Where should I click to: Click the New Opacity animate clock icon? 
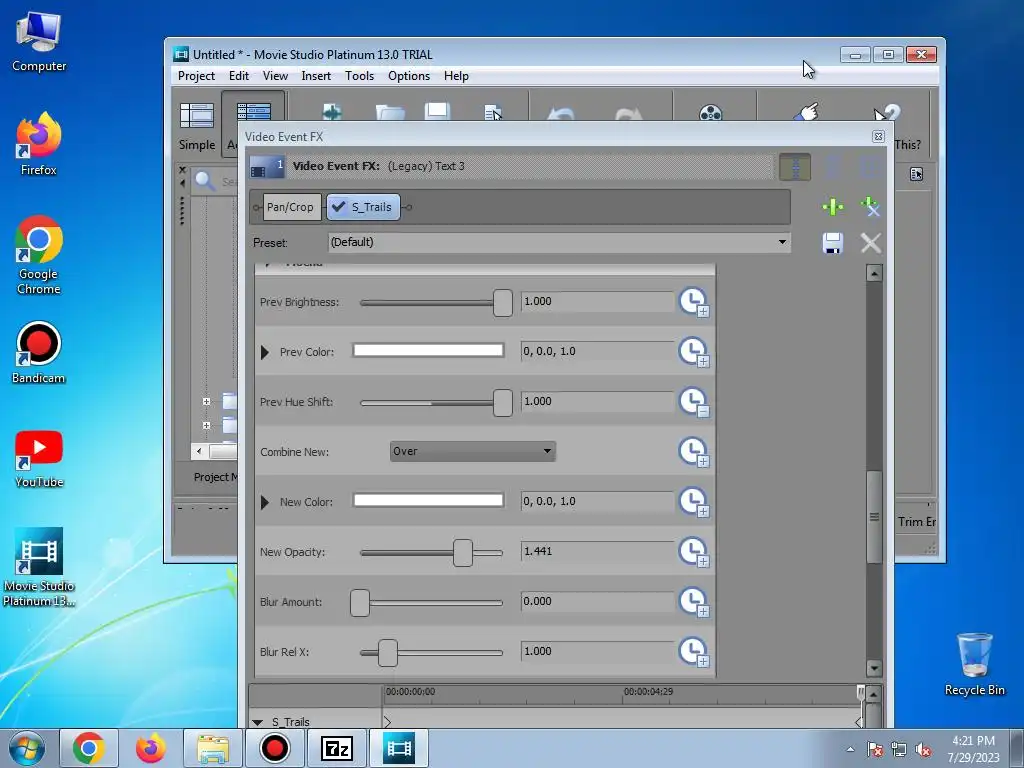coord(694,552)
